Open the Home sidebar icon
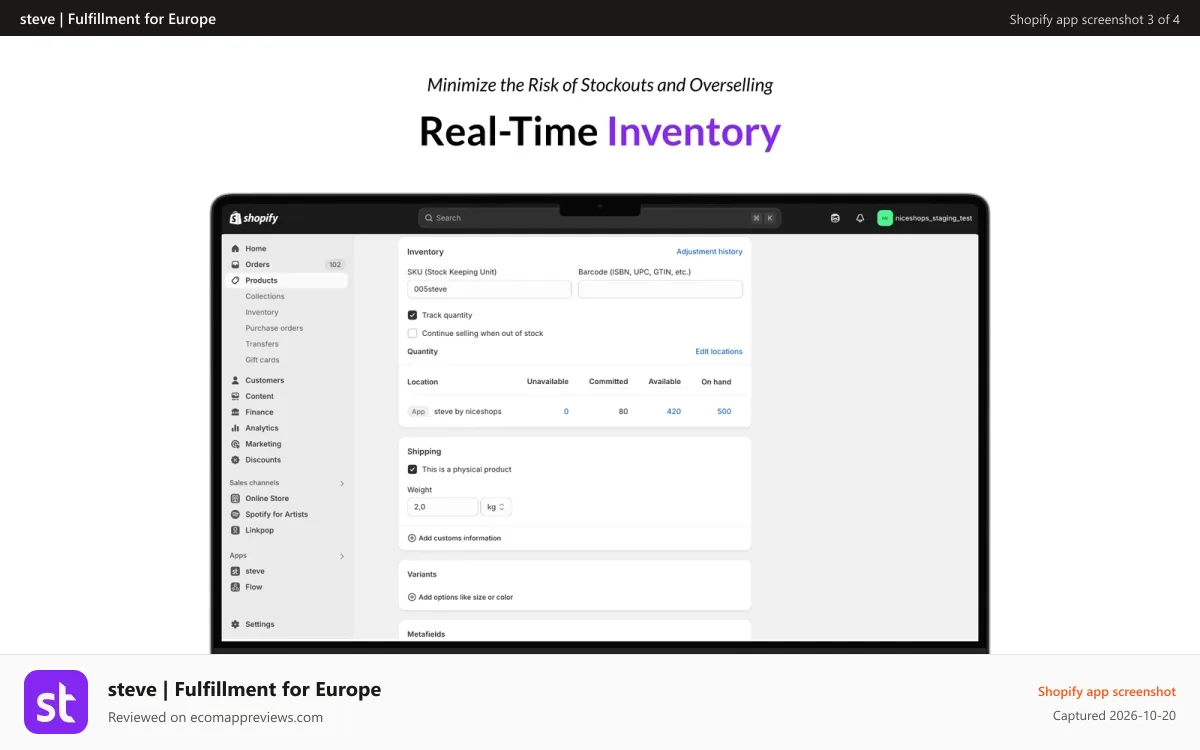The height and width of the screenshot is (750, 1200). click(235, 248)
